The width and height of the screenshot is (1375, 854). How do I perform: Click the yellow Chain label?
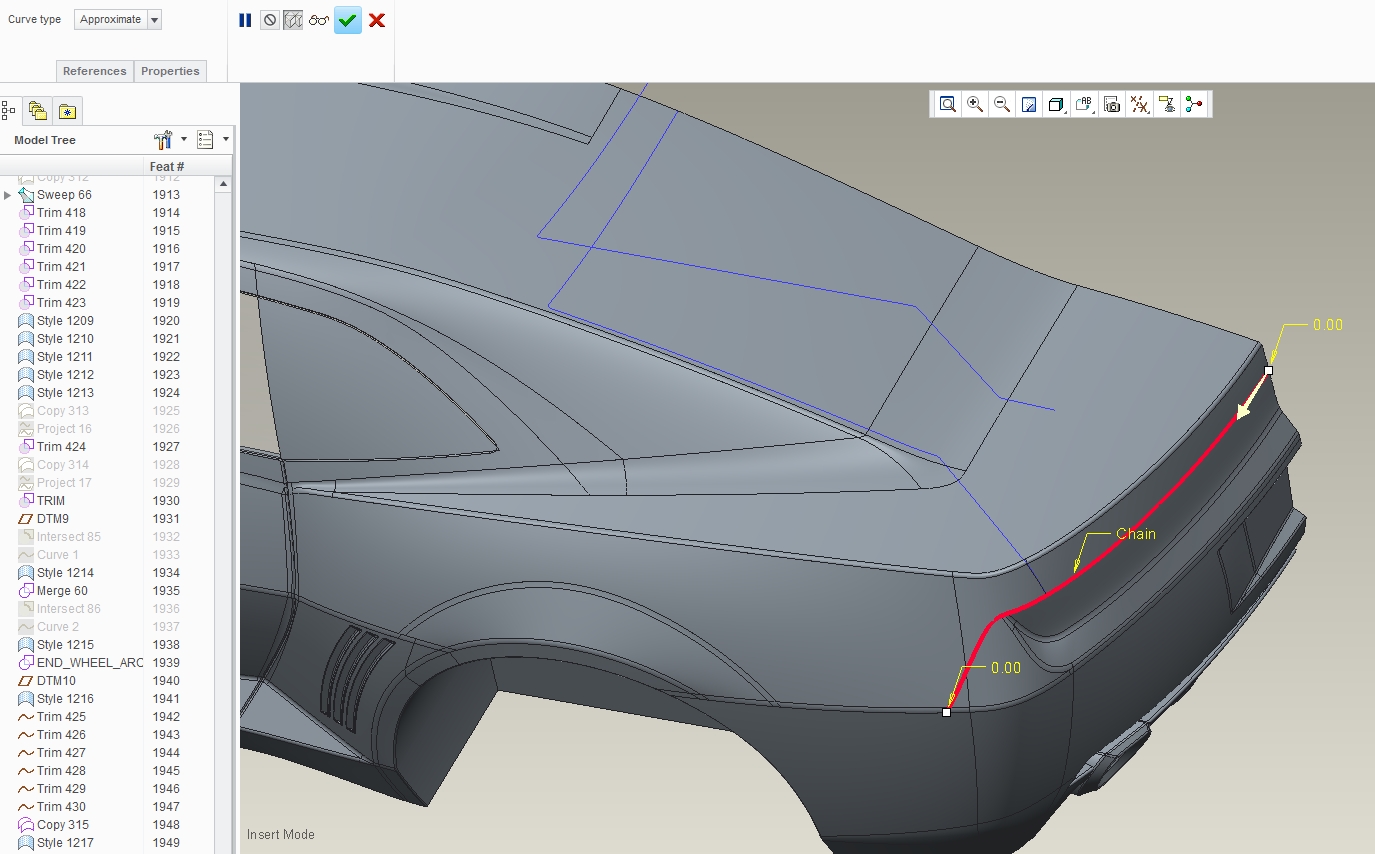pyautogui.click(x=1136, y=534)
